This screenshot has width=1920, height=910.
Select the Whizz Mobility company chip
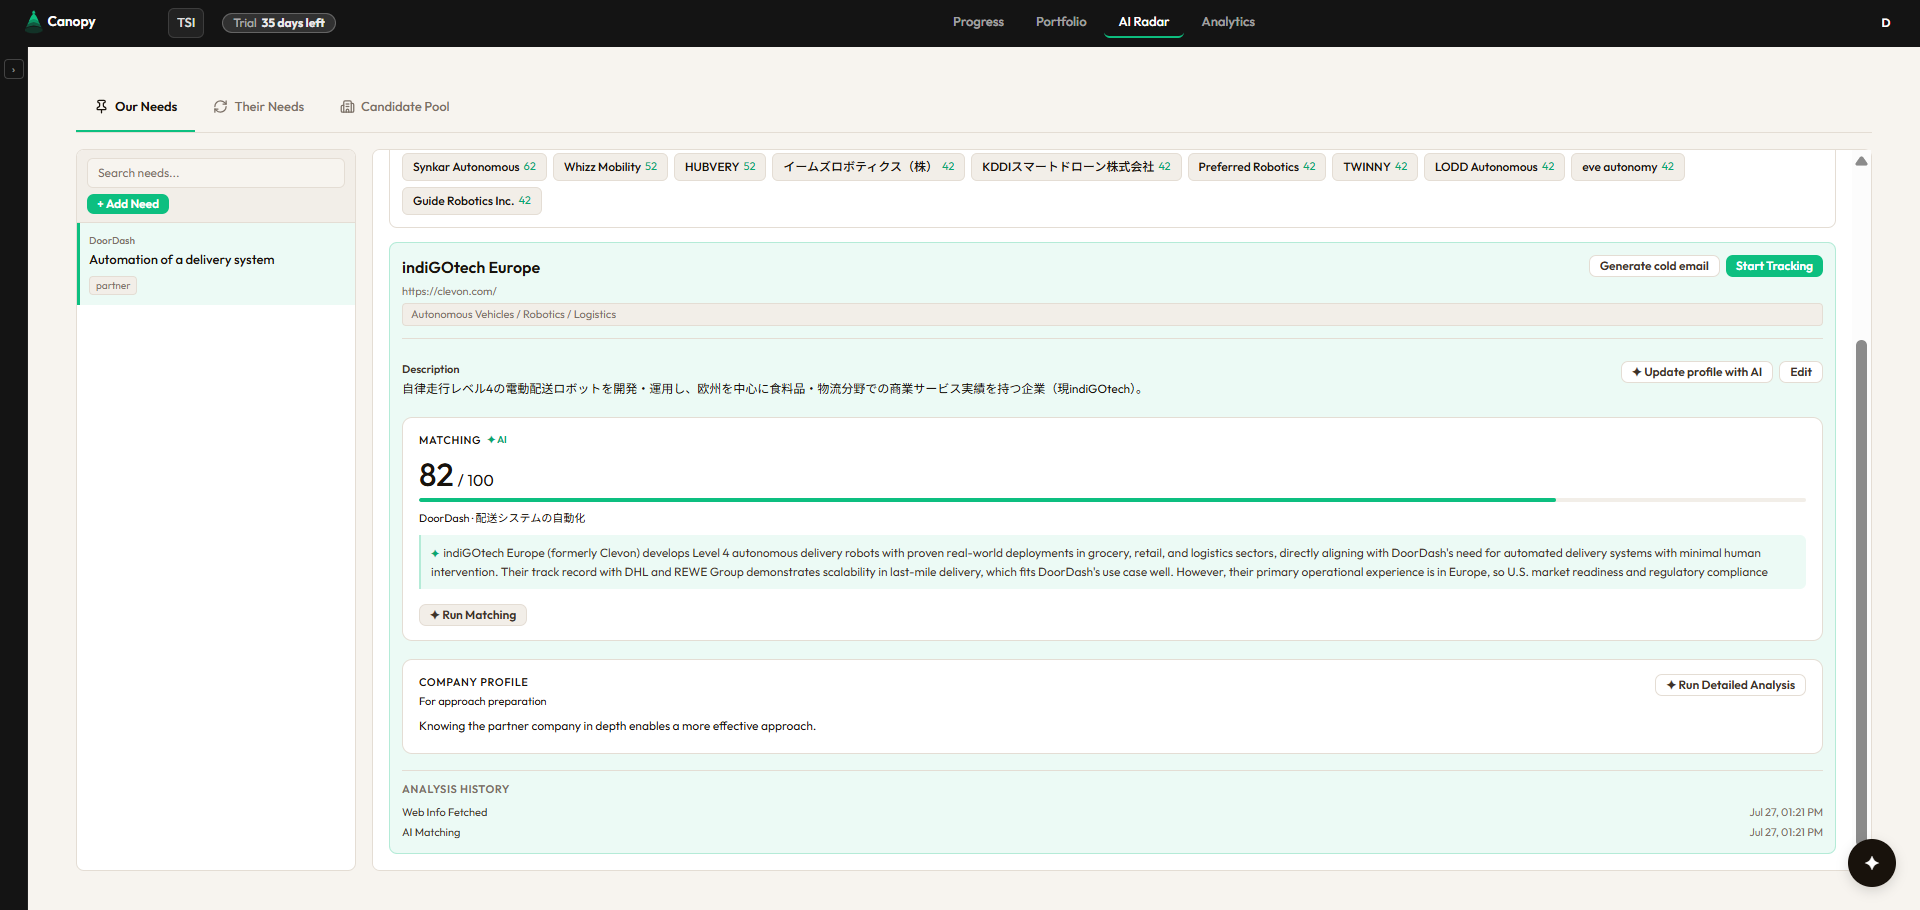pos(610,167)
